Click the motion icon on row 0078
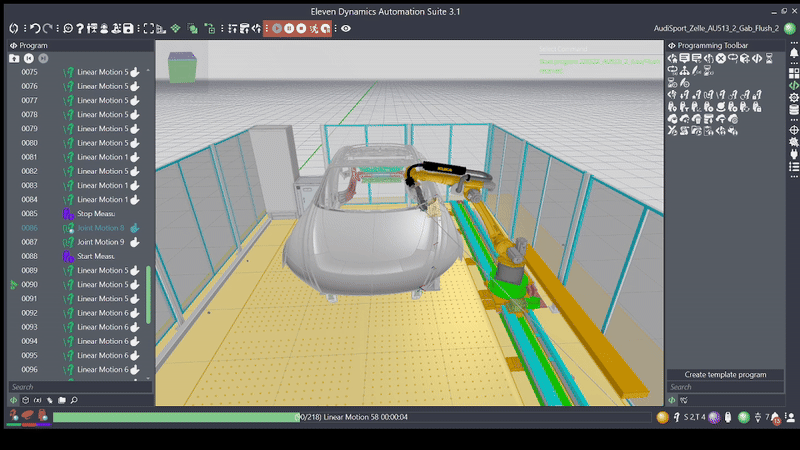 click(x=68, y=115)
